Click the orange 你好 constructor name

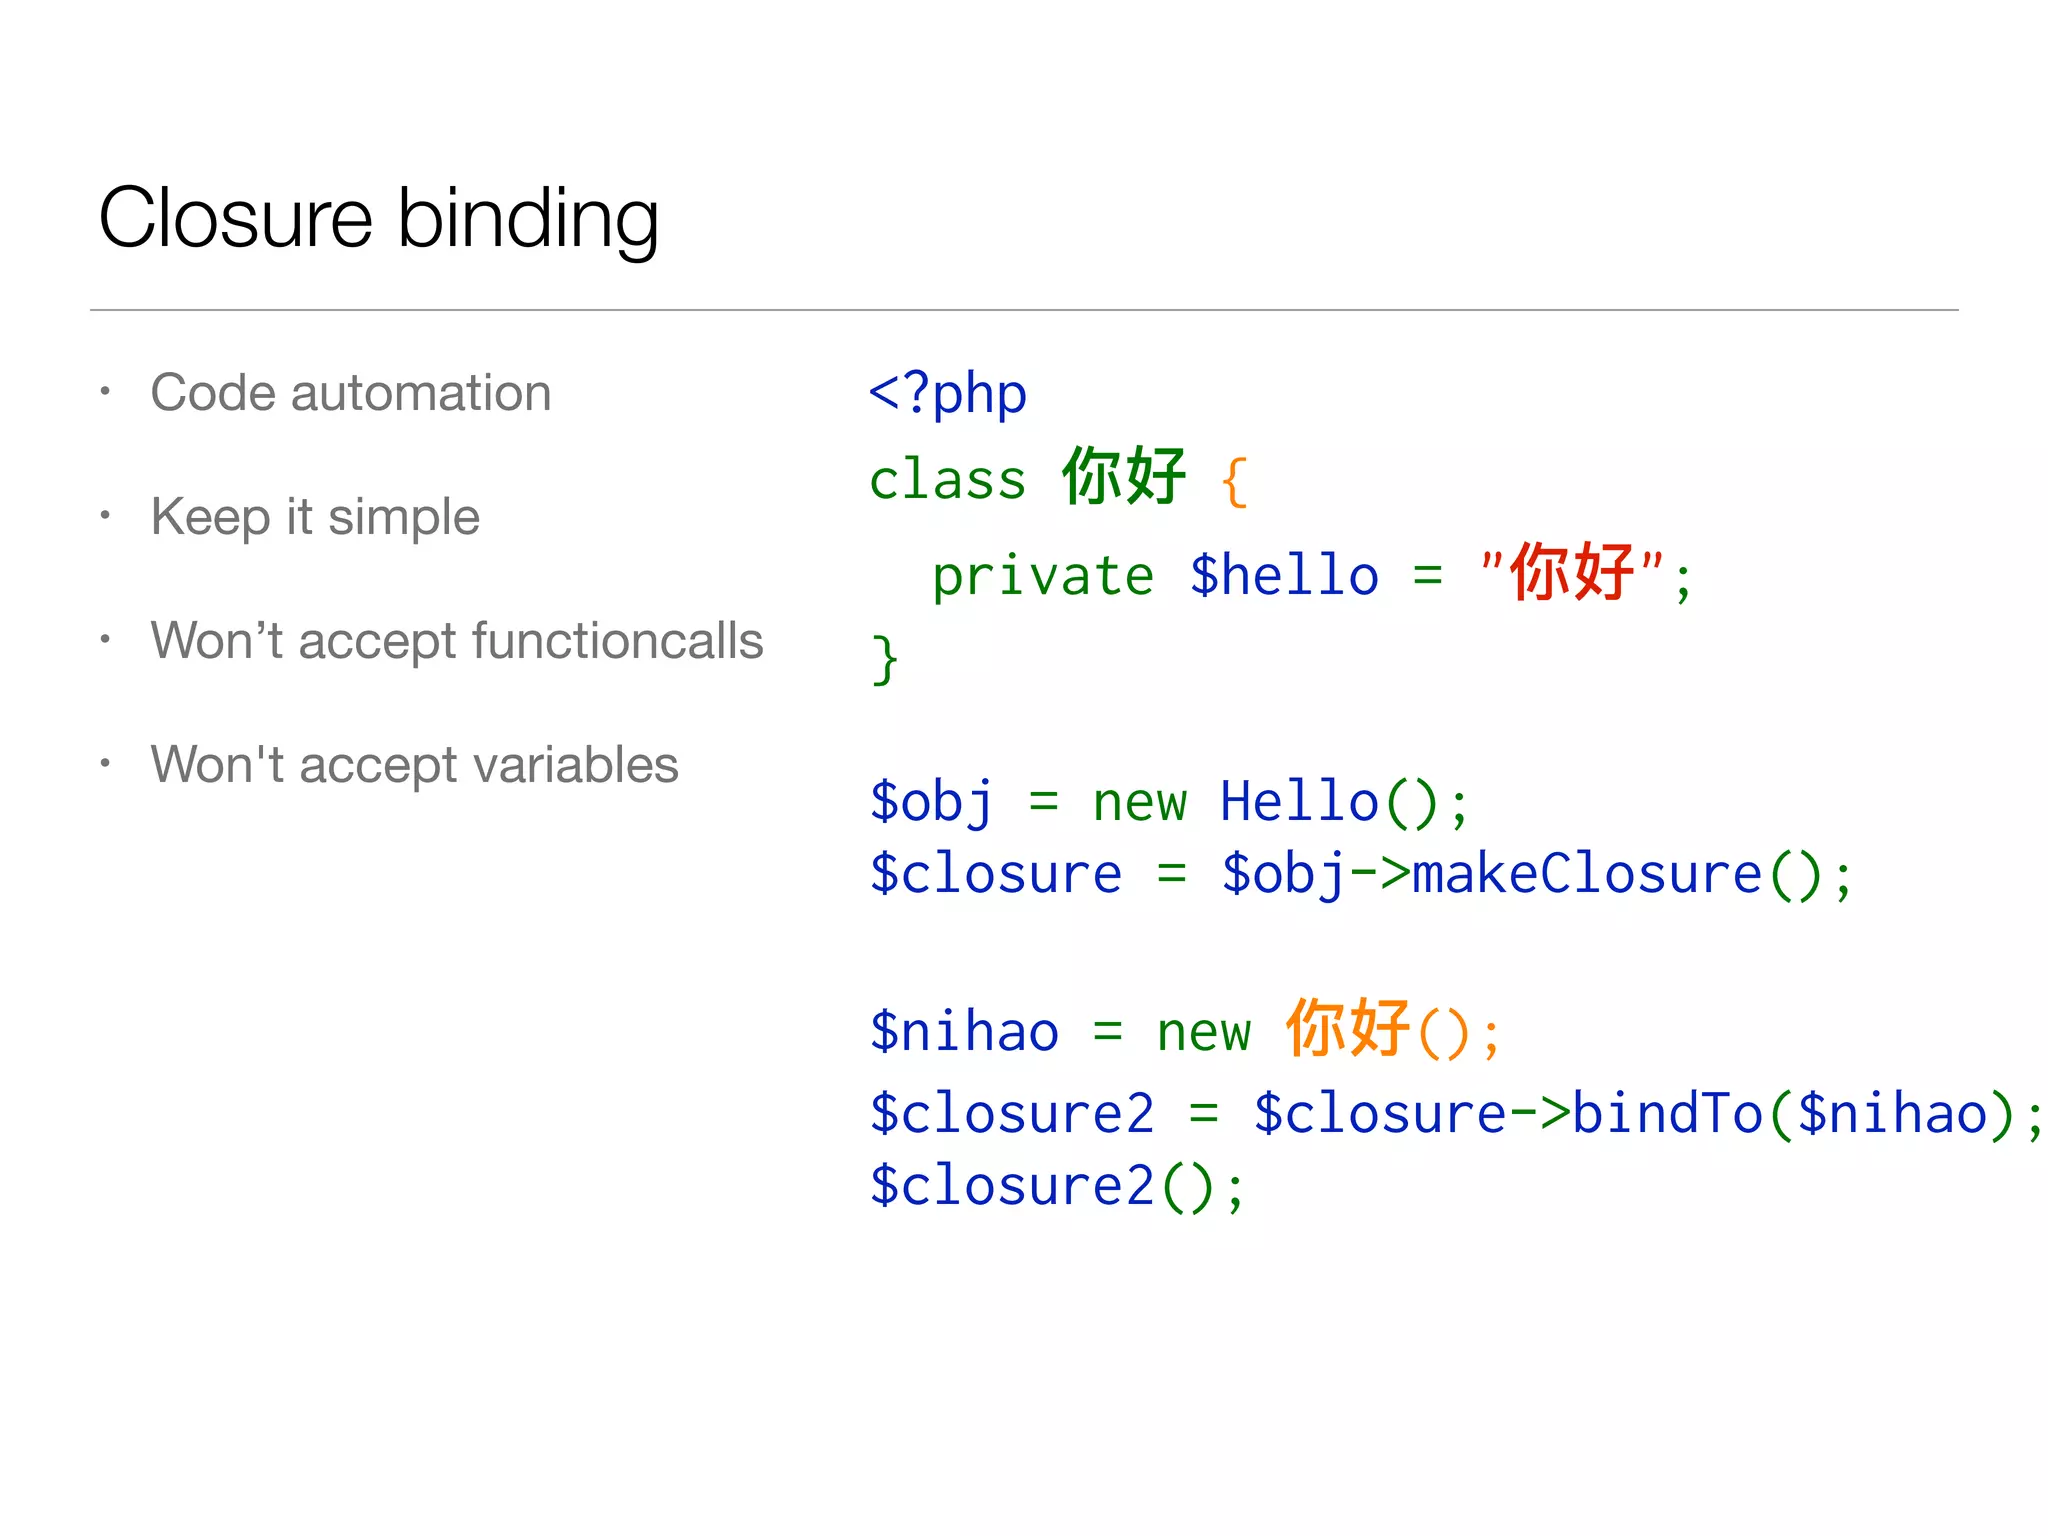click(1348, 1028)
